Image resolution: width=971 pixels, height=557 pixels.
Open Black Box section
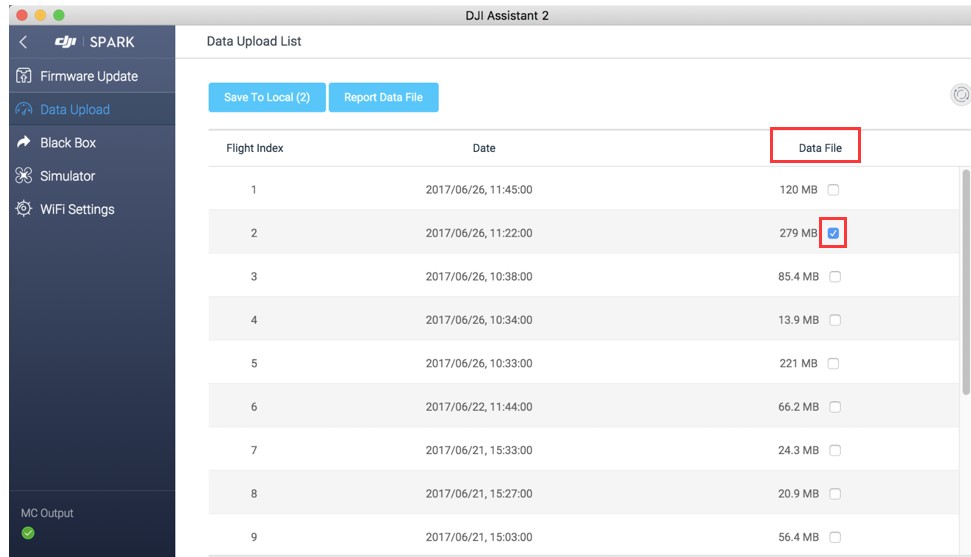[x=92, y=143]
